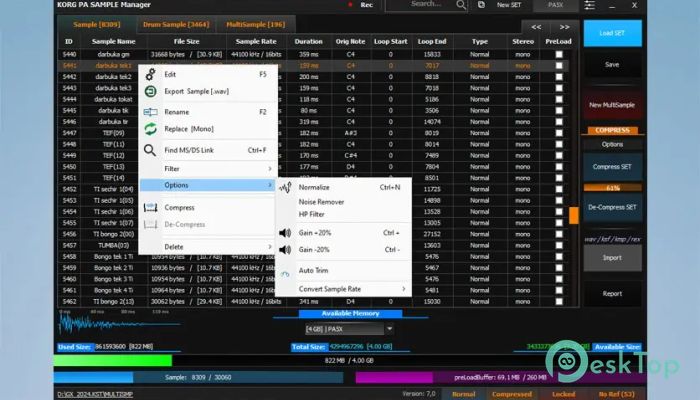Screen dimensions: 700x400
Task: Click the New SET copy icon
Action: tap(481, 5)
